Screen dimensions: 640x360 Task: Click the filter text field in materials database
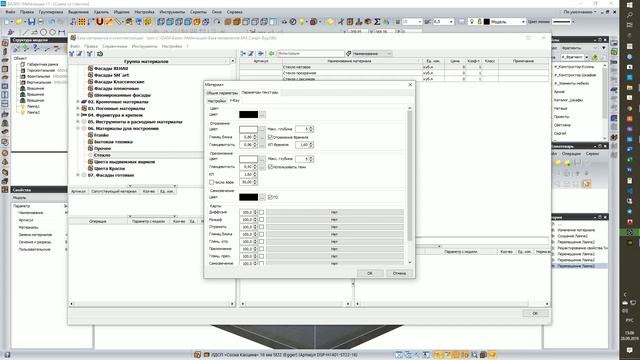click(x=311, y=53)
